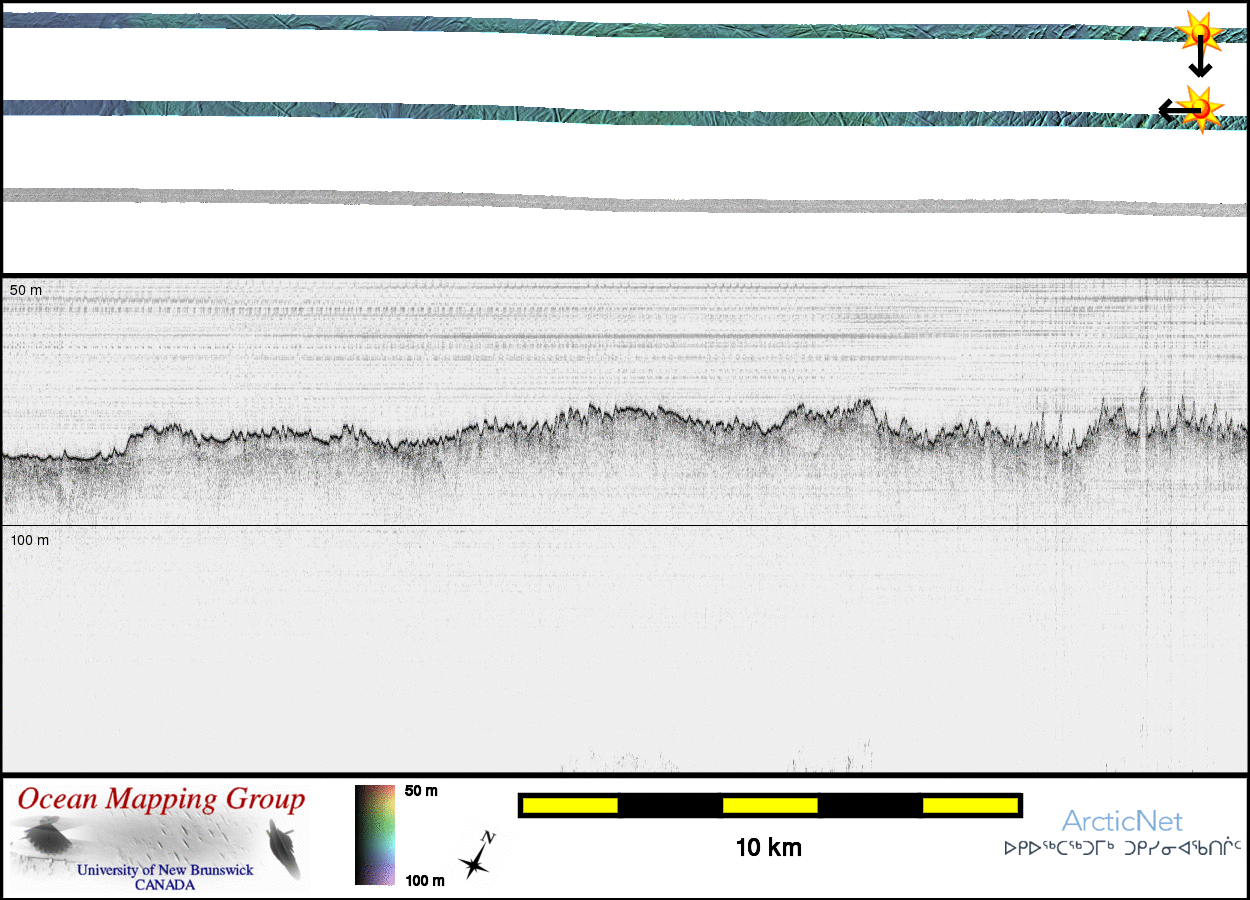Click the Ocean Mapping Group title
The height and width of the screenshot is (900, 1250).
(161, 800)
